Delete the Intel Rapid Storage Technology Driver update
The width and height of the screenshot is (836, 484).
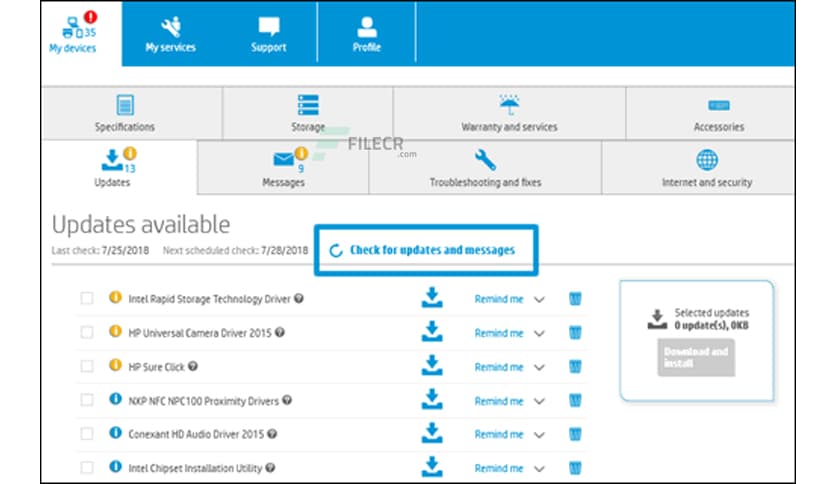coord(575,299)
